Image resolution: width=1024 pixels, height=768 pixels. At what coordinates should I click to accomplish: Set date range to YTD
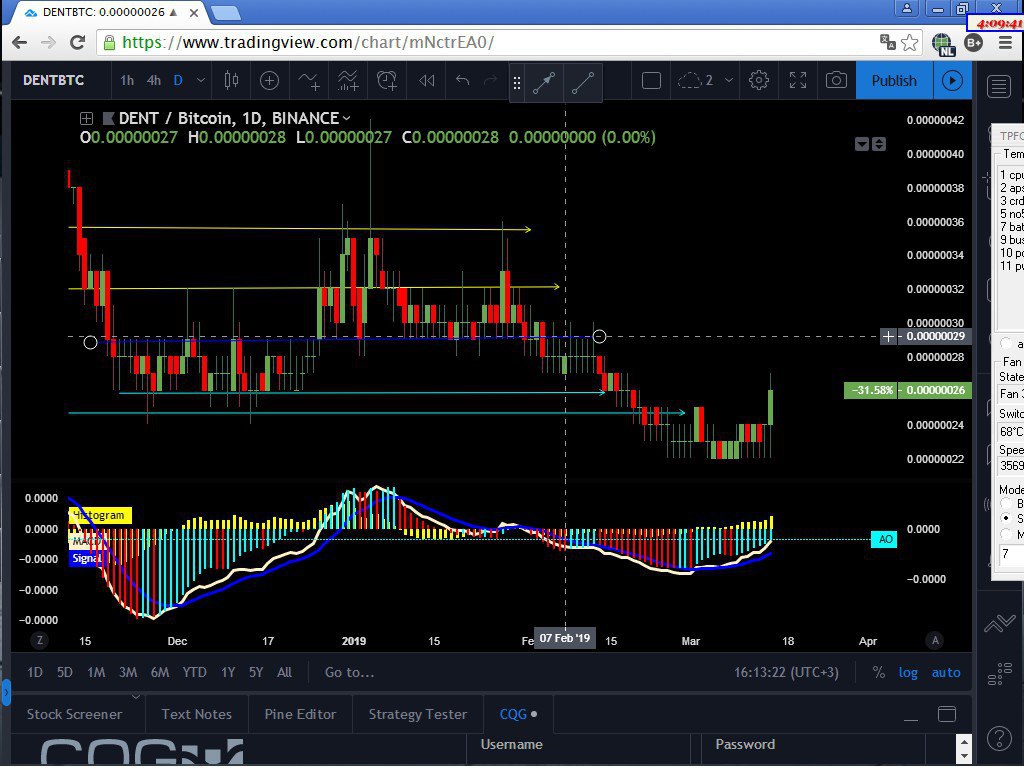194,672
